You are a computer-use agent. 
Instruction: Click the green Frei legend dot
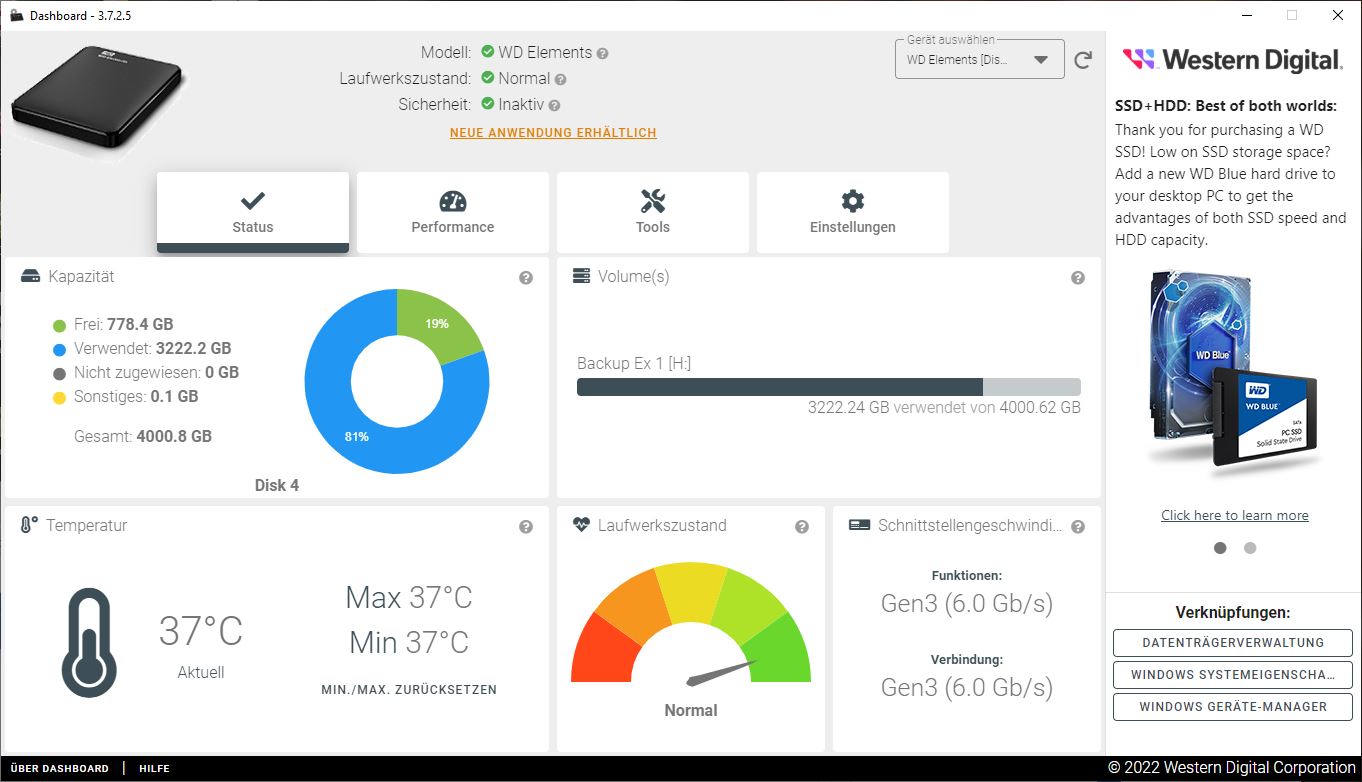pyautogui.click(x=59, y=325)
